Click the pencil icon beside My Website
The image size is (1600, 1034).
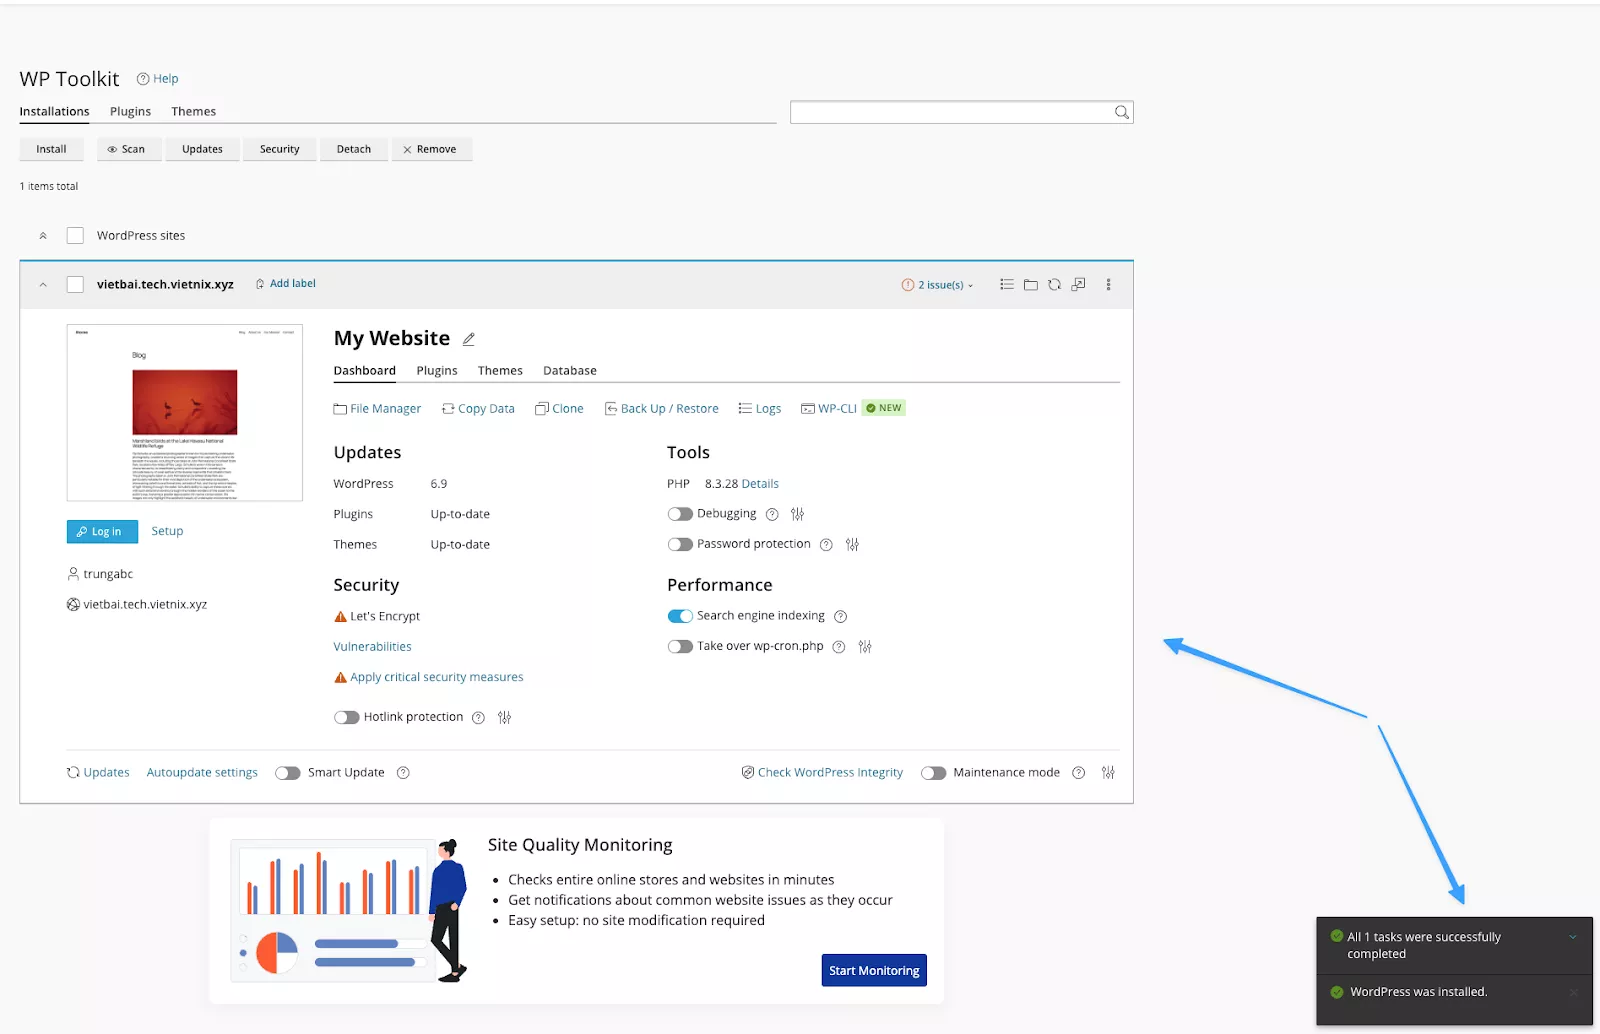point(468,339)
